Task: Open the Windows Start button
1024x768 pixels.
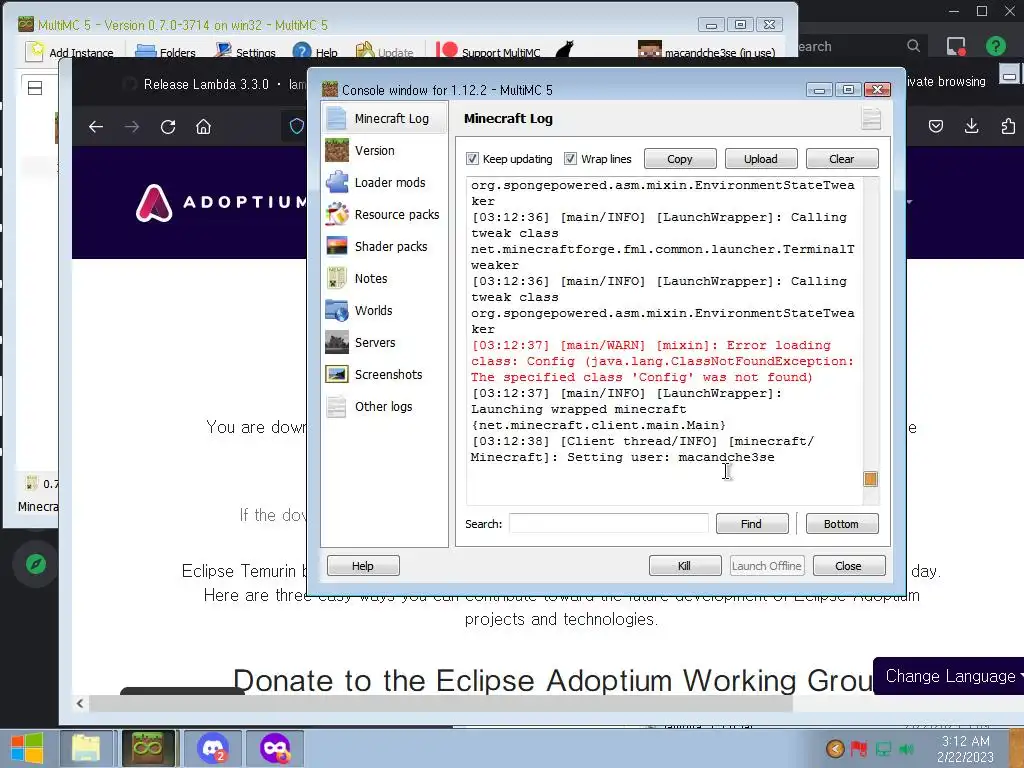Action: point(27,748)
